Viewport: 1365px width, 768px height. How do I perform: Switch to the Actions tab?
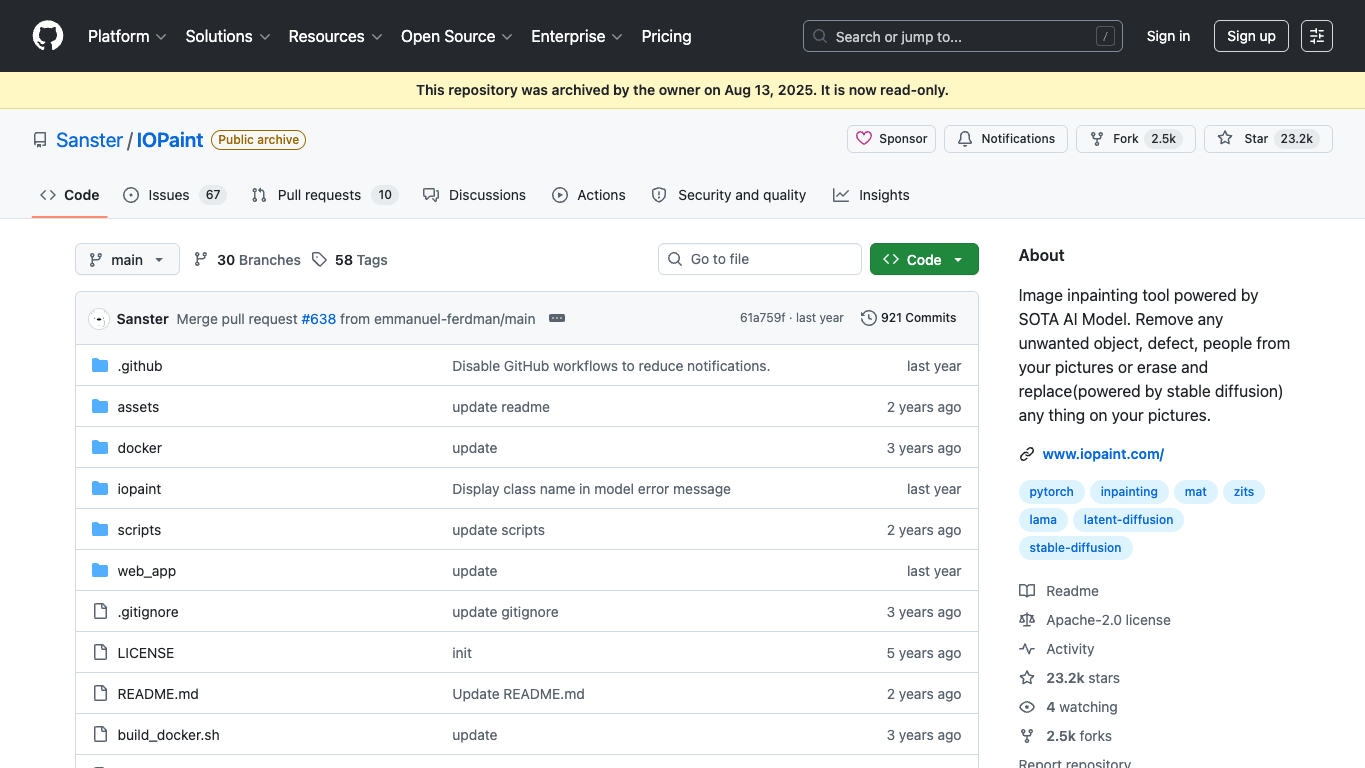pyautogui.click(x=589, y=195)
